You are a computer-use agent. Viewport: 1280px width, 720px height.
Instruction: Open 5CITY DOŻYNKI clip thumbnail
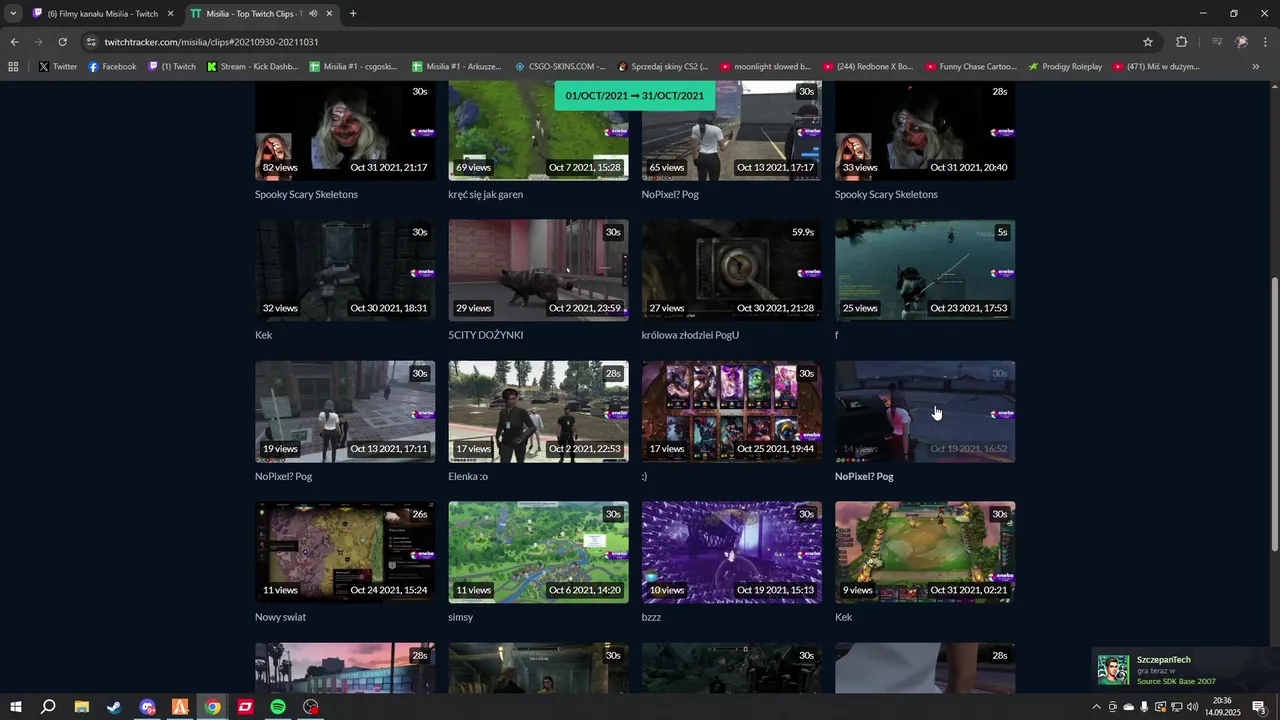pos(538,270)
